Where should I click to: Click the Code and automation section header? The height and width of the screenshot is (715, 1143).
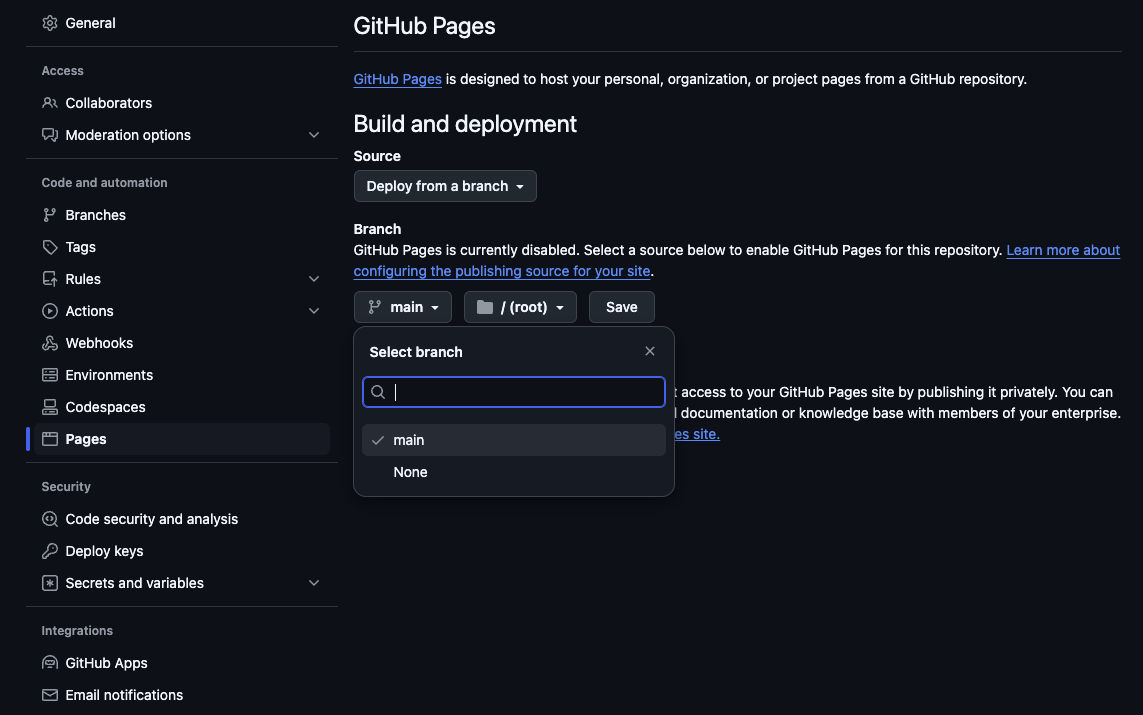pos(104,183)
